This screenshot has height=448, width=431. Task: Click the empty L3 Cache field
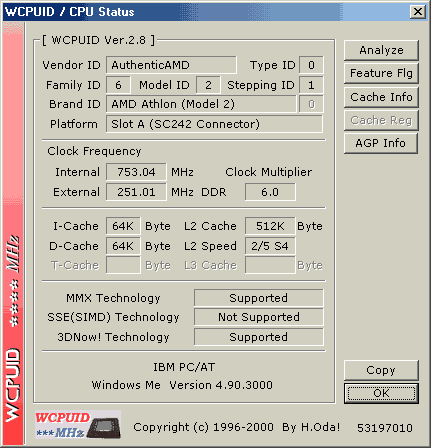coord(270,265)
